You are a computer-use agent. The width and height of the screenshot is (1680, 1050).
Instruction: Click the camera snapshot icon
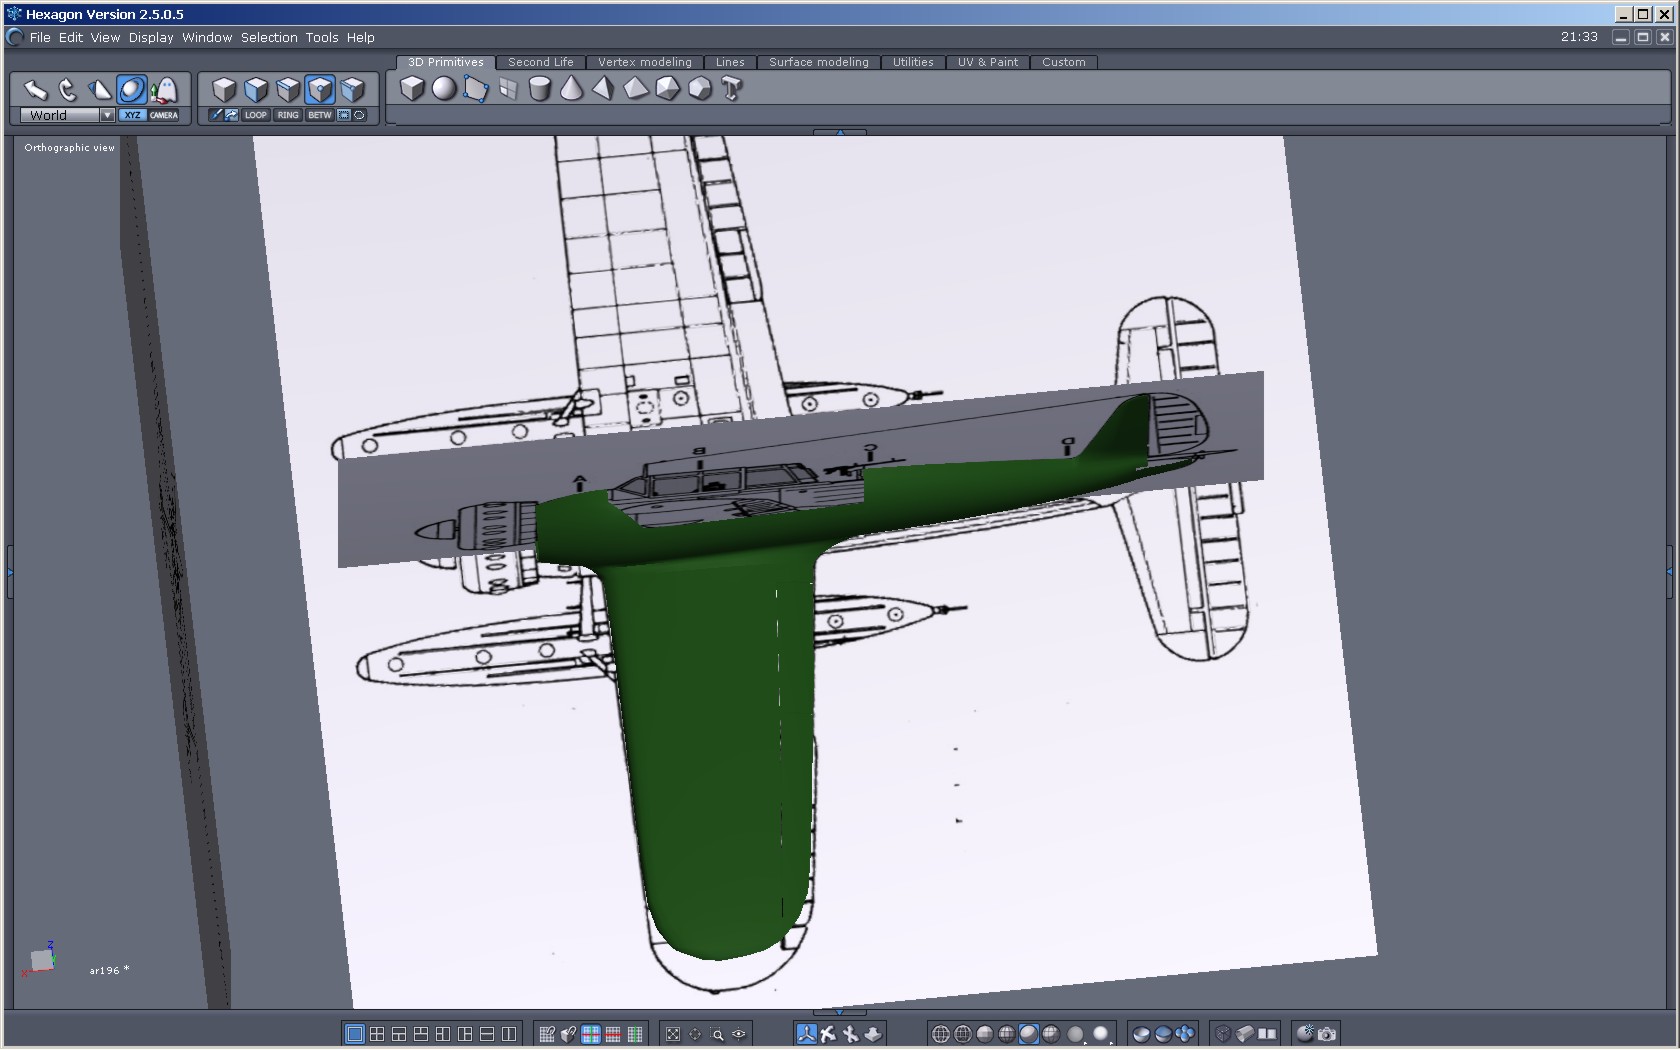tap(1327, 1034)
